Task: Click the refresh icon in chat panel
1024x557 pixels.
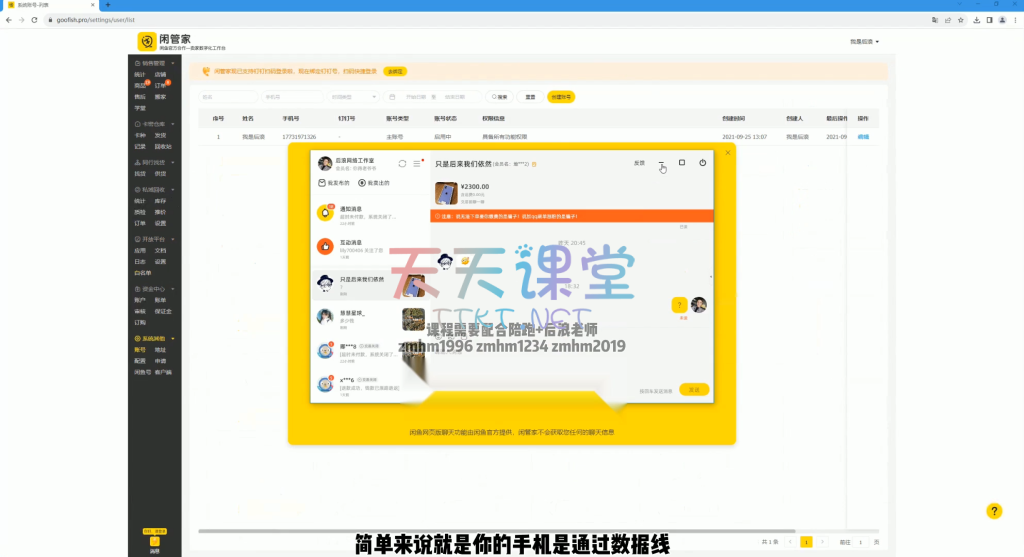Action: [402, 163]
